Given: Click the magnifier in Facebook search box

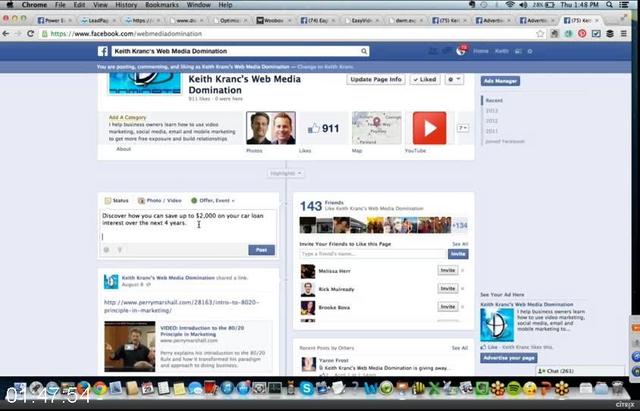Looking at the screenshot, I should 364,51.
